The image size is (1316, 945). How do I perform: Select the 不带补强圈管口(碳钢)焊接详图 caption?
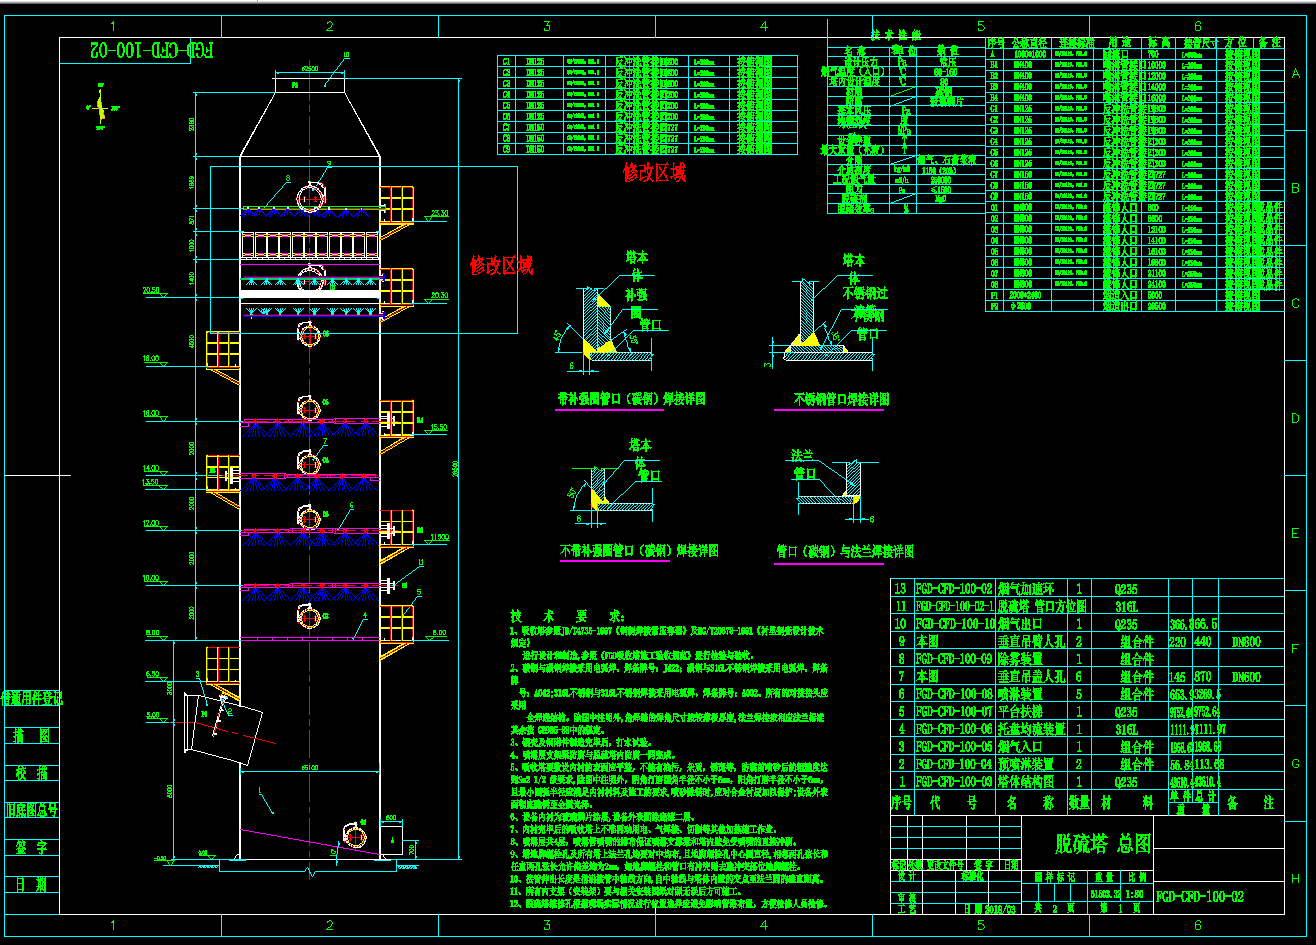[638, 551]
